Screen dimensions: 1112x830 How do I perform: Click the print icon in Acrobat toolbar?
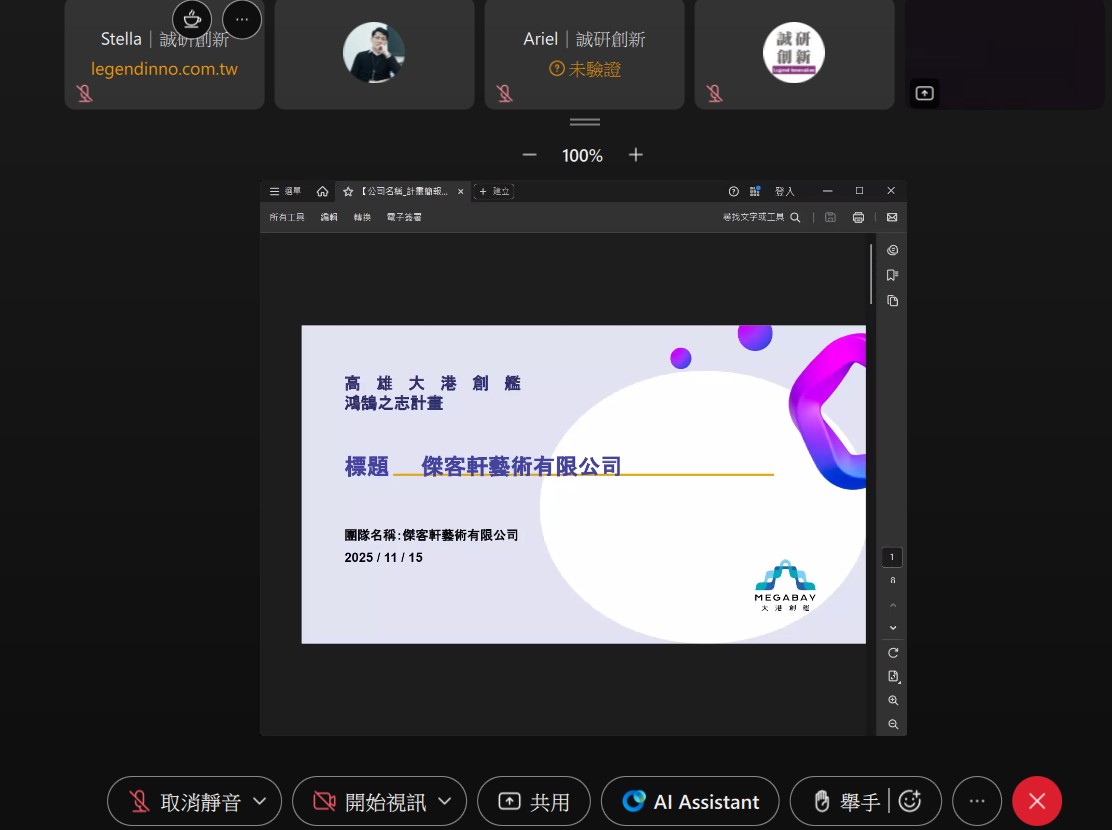[x=858, y=217]
